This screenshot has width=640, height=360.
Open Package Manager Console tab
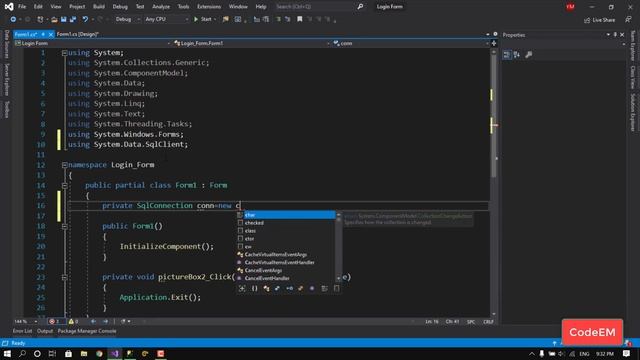pos(87,331)
